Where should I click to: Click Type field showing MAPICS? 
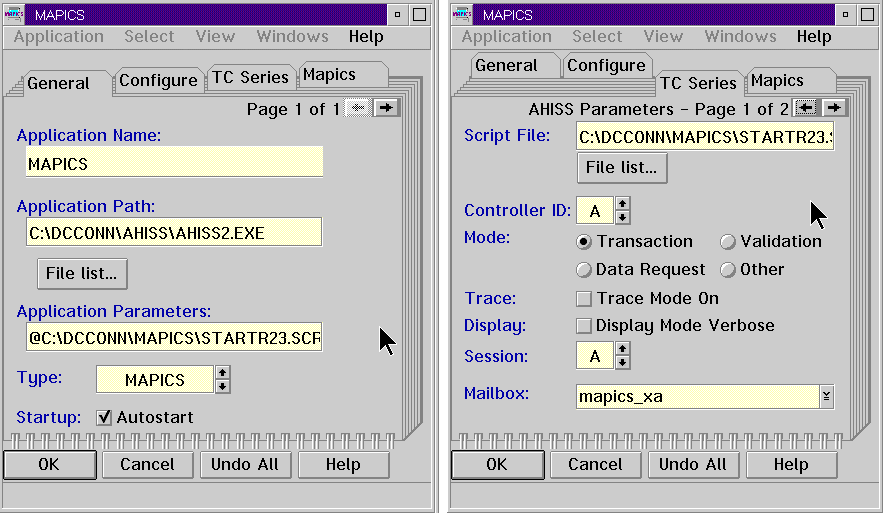155,380
